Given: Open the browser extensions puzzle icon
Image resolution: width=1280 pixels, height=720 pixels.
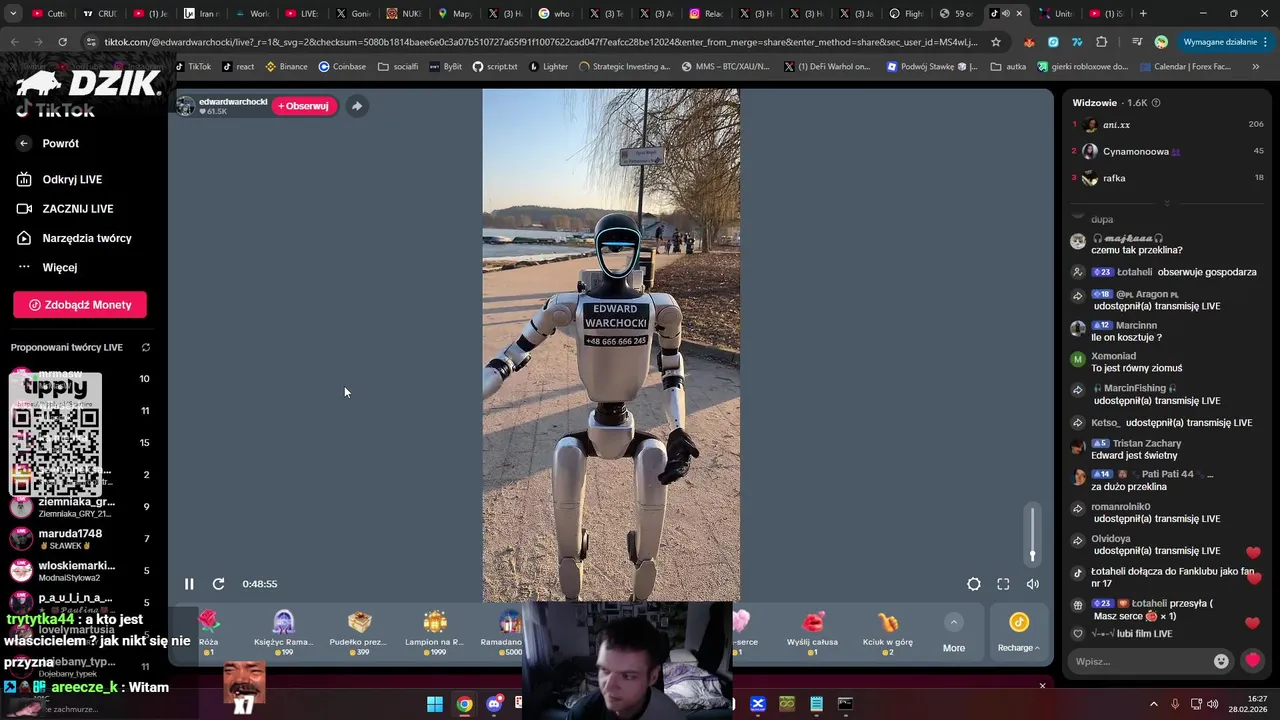Looking at the screenshot, I should pyautogui.click(x=1102, y=42).
